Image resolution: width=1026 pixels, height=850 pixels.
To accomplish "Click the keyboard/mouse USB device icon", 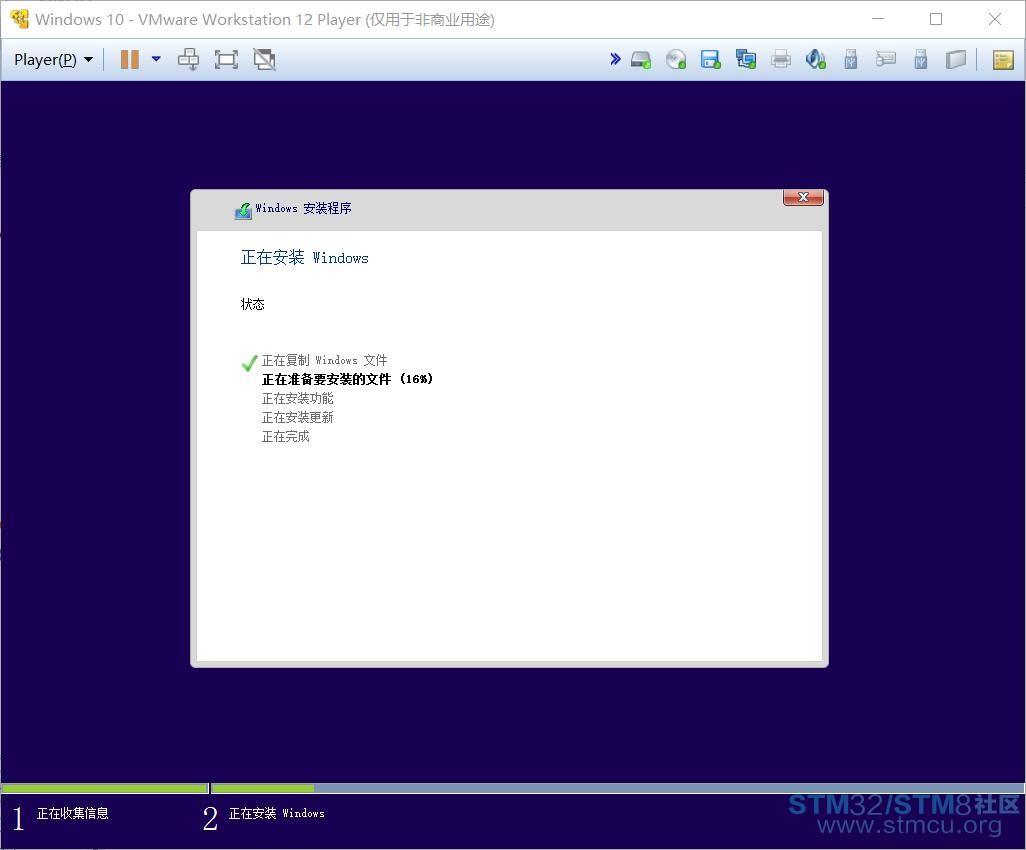I will click(x=886, y=60).
